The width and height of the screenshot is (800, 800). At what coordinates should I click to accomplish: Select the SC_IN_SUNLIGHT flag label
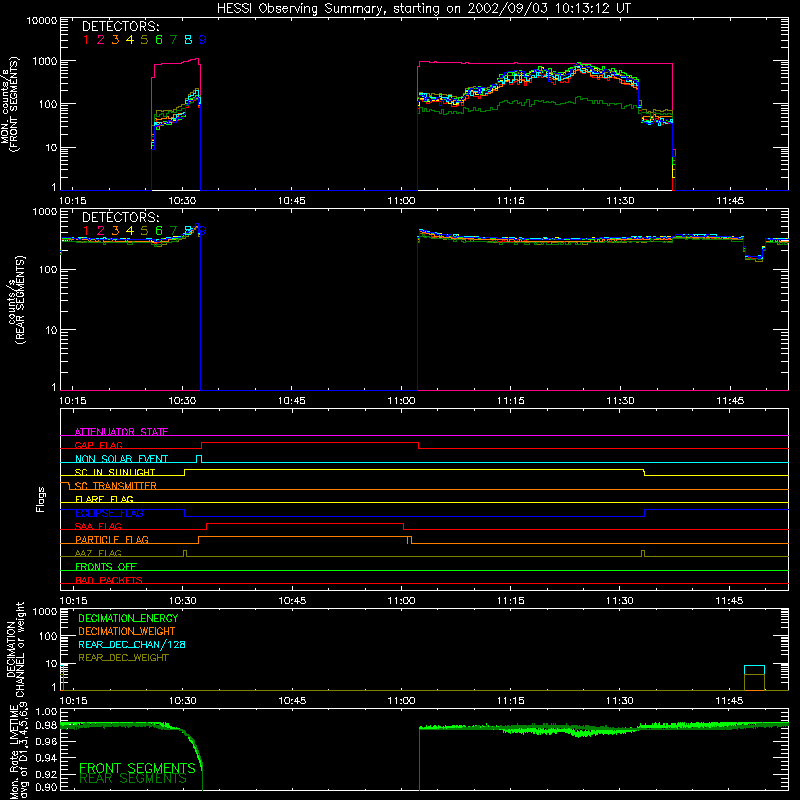pos(115,472)
